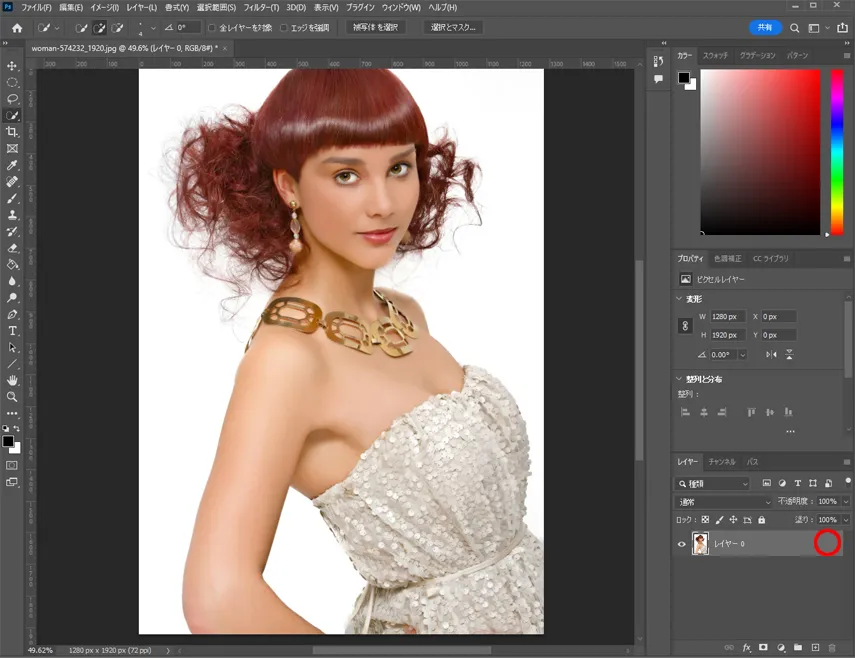Screen dimensions: 855x658
Task: Select the Zoom tool in toolbar
Action: 13,397
